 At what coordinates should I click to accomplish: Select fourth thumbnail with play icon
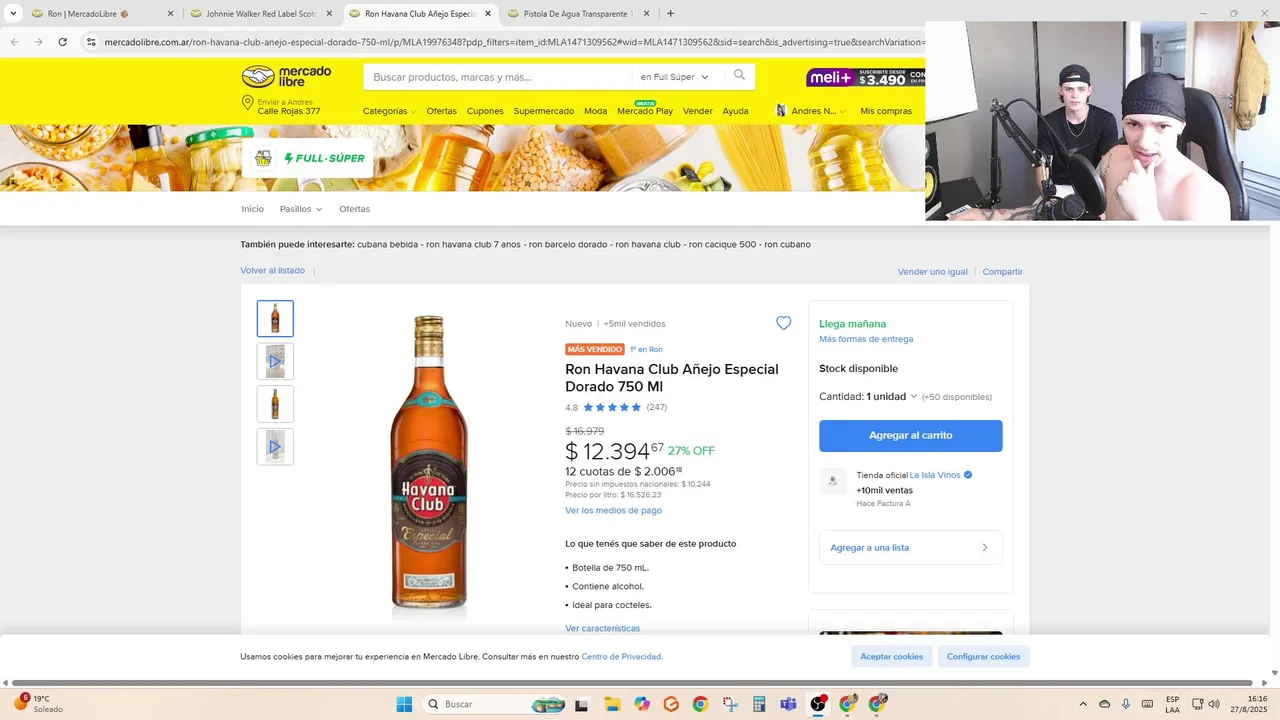click(275, 446)
